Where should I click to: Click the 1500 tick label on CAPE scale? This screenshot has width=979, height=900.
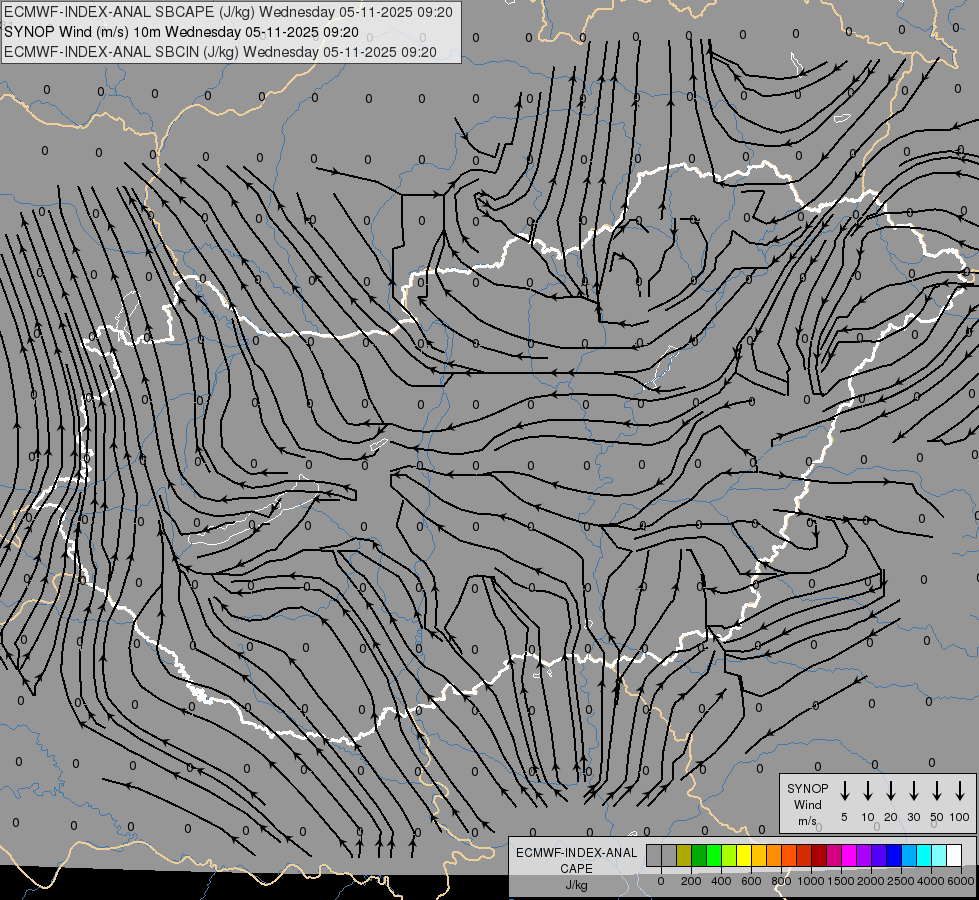840,881
